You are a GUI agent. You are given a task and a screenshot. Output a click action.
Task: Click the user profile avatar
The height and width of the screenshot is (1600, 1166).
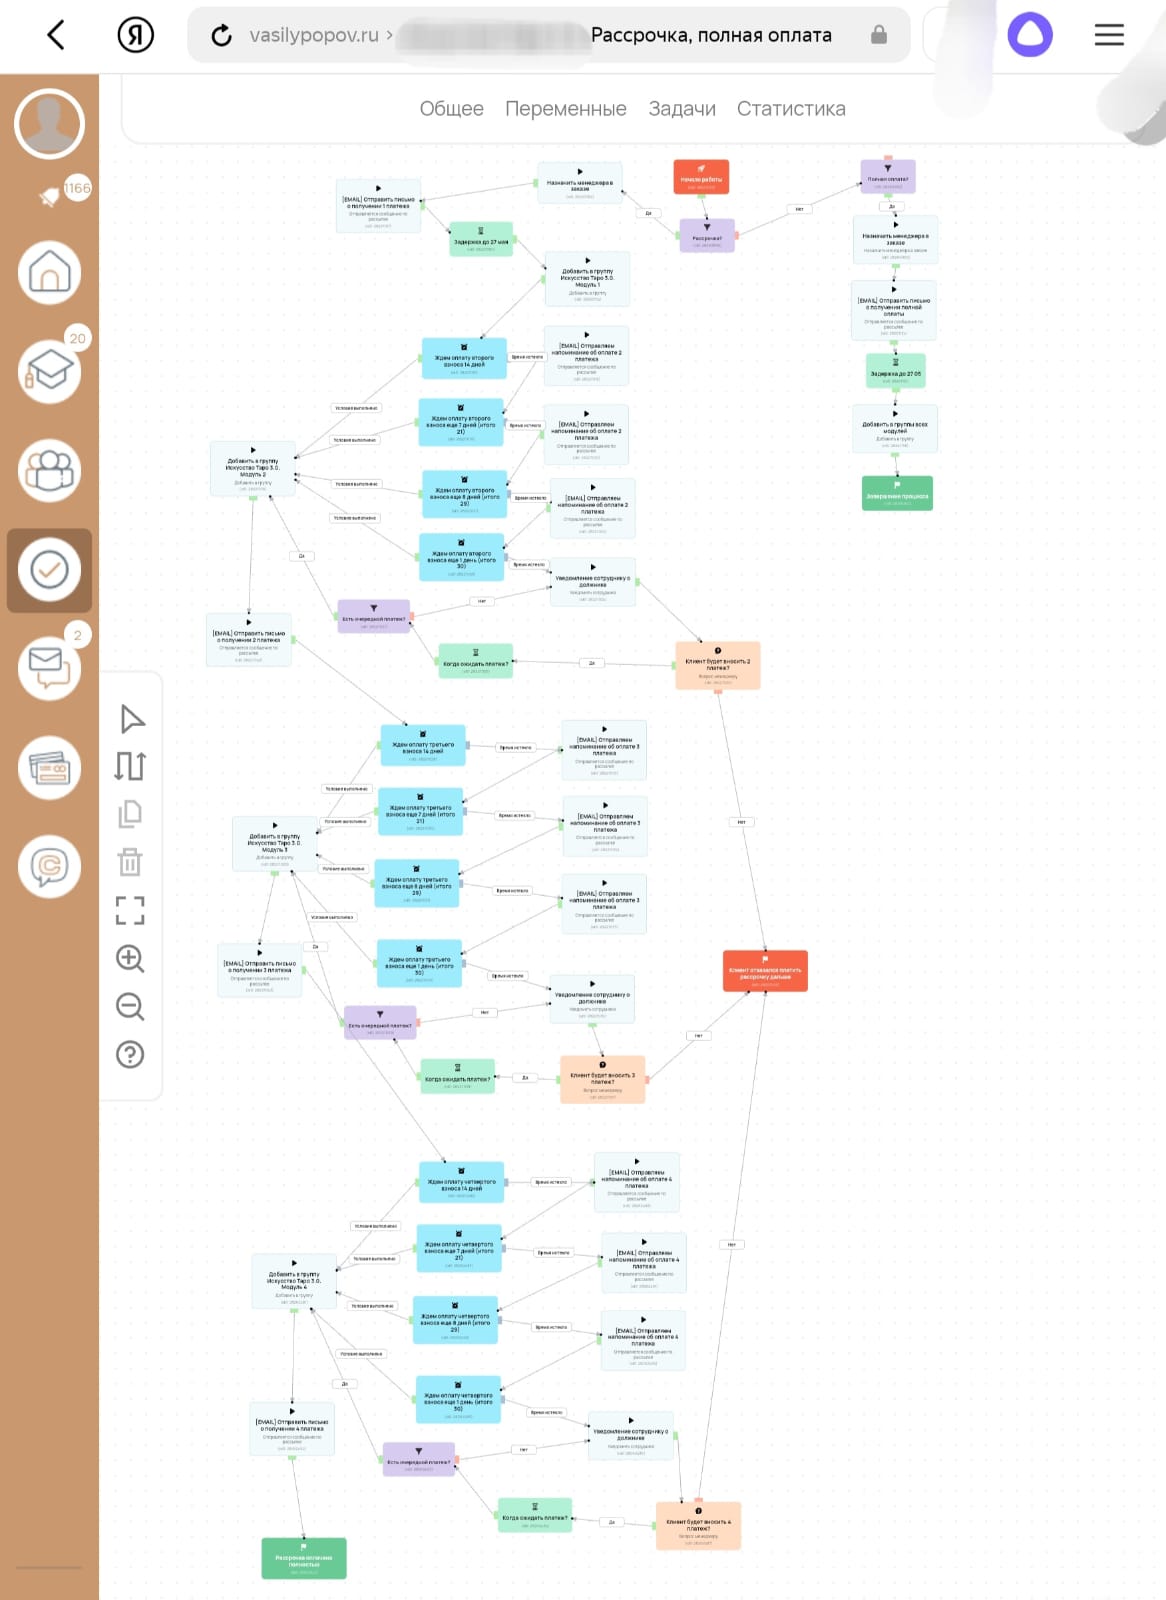click(x=49, y=124)
